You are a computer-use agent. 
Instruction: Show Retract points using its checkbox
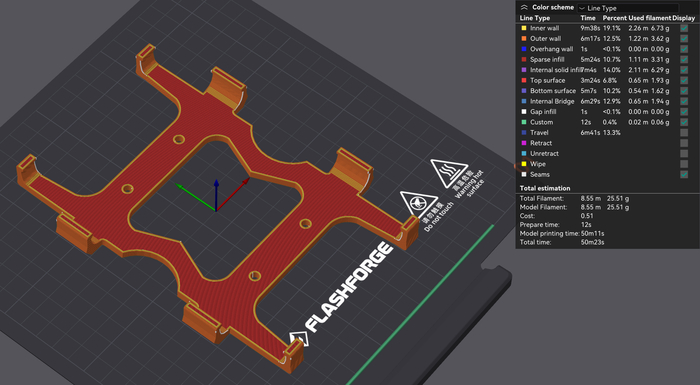point(684,143)
